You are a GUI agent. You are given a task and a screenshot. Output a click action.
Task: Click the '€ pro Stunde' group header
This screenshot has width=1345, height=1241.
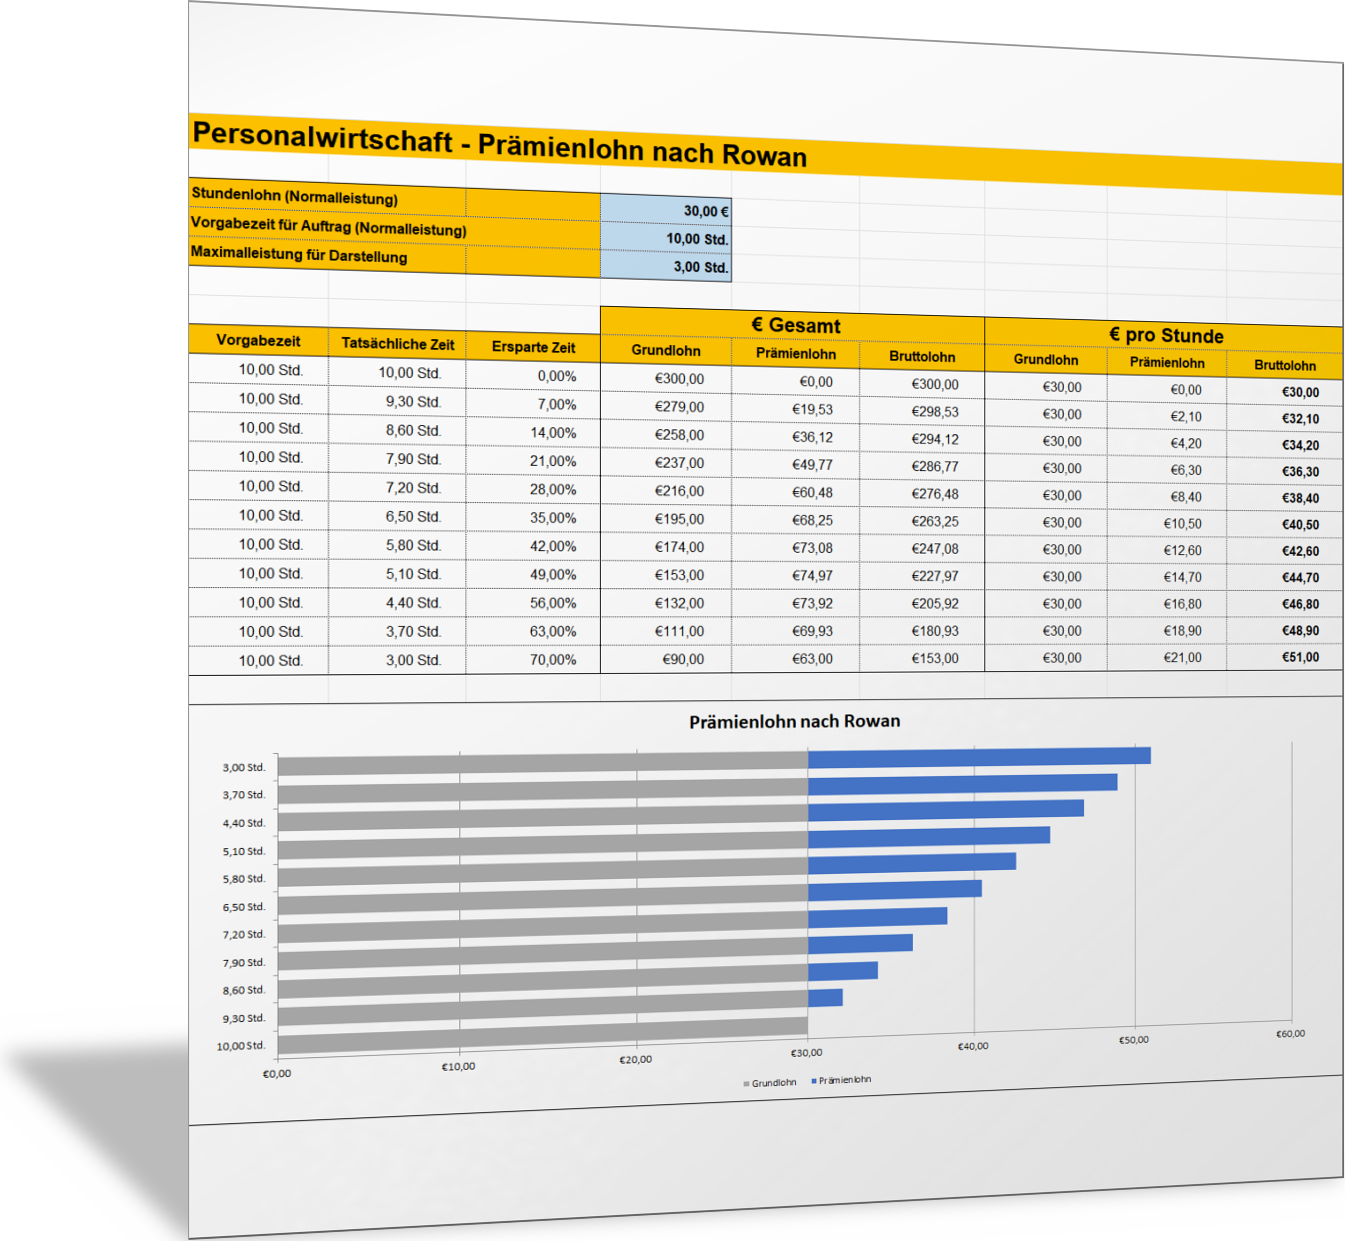click(x=1165, y=335)
